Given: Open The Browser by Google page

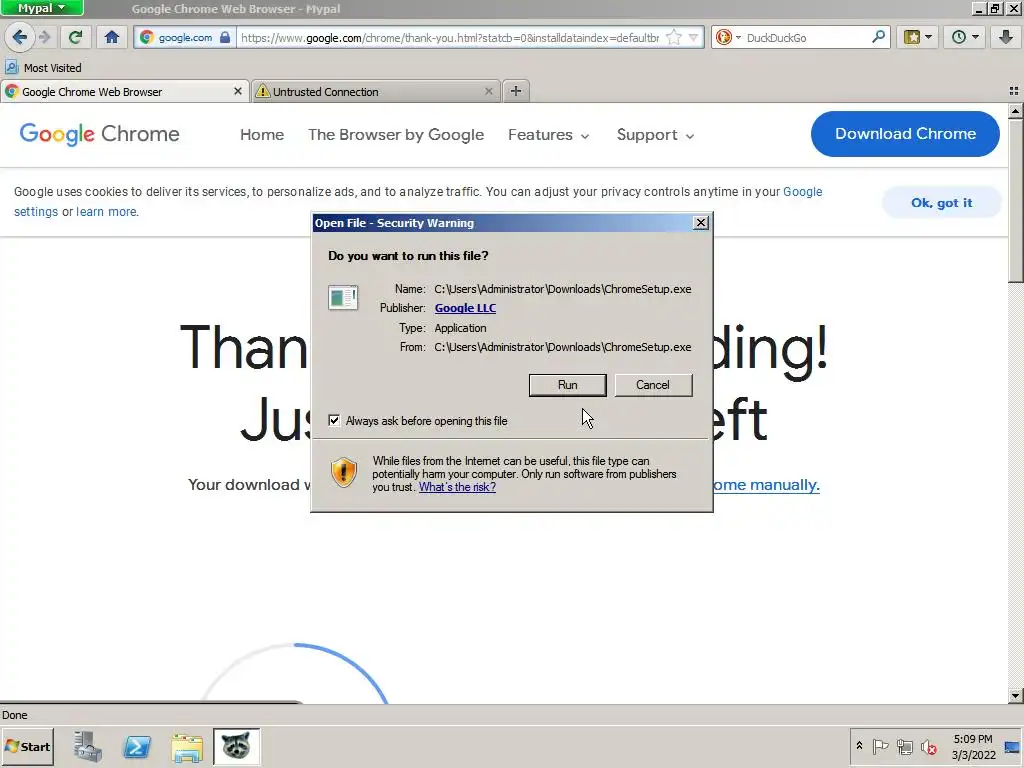Looking at the screenshot, I should [x=396, y=135].
